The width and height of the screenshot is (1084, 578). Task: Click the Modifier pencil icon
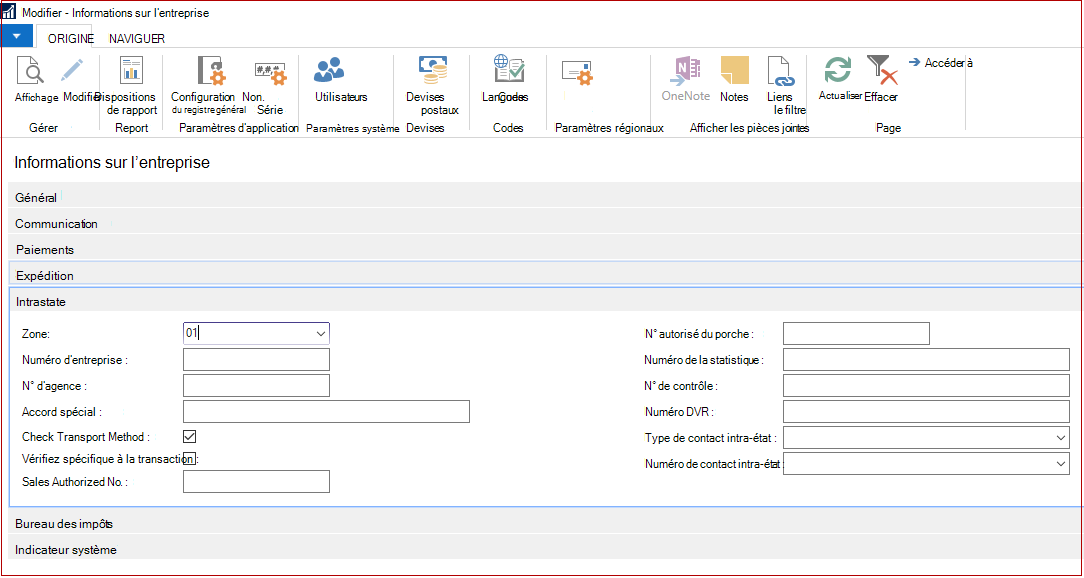pos(71,71)
